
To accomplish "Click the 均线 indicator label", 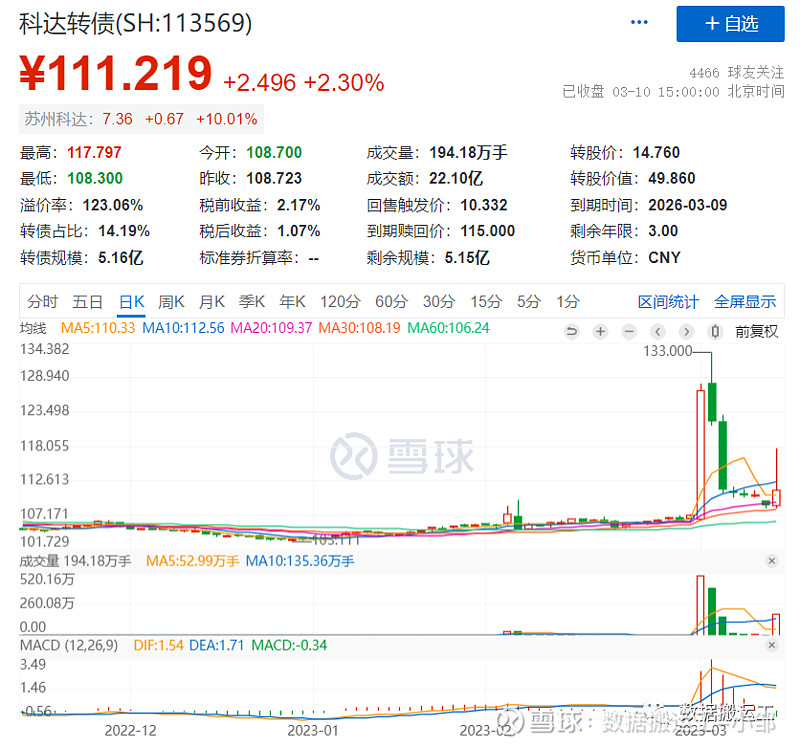I will (x=33, y=328).
